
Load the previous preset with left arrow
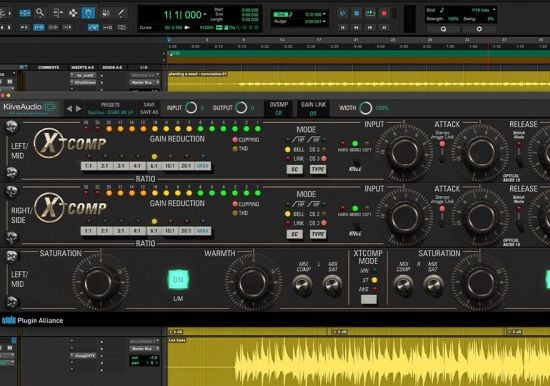tap(69, 109)
